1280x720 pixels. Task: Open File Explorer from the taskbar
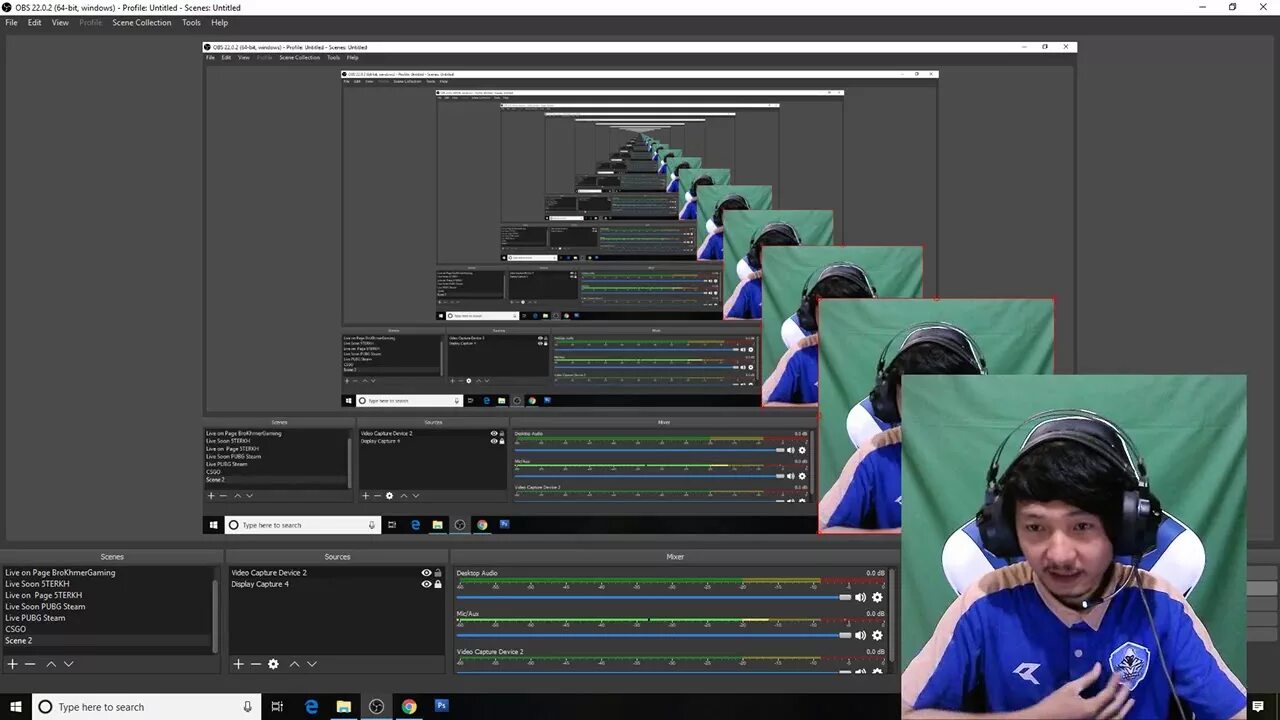click(343, 707)
